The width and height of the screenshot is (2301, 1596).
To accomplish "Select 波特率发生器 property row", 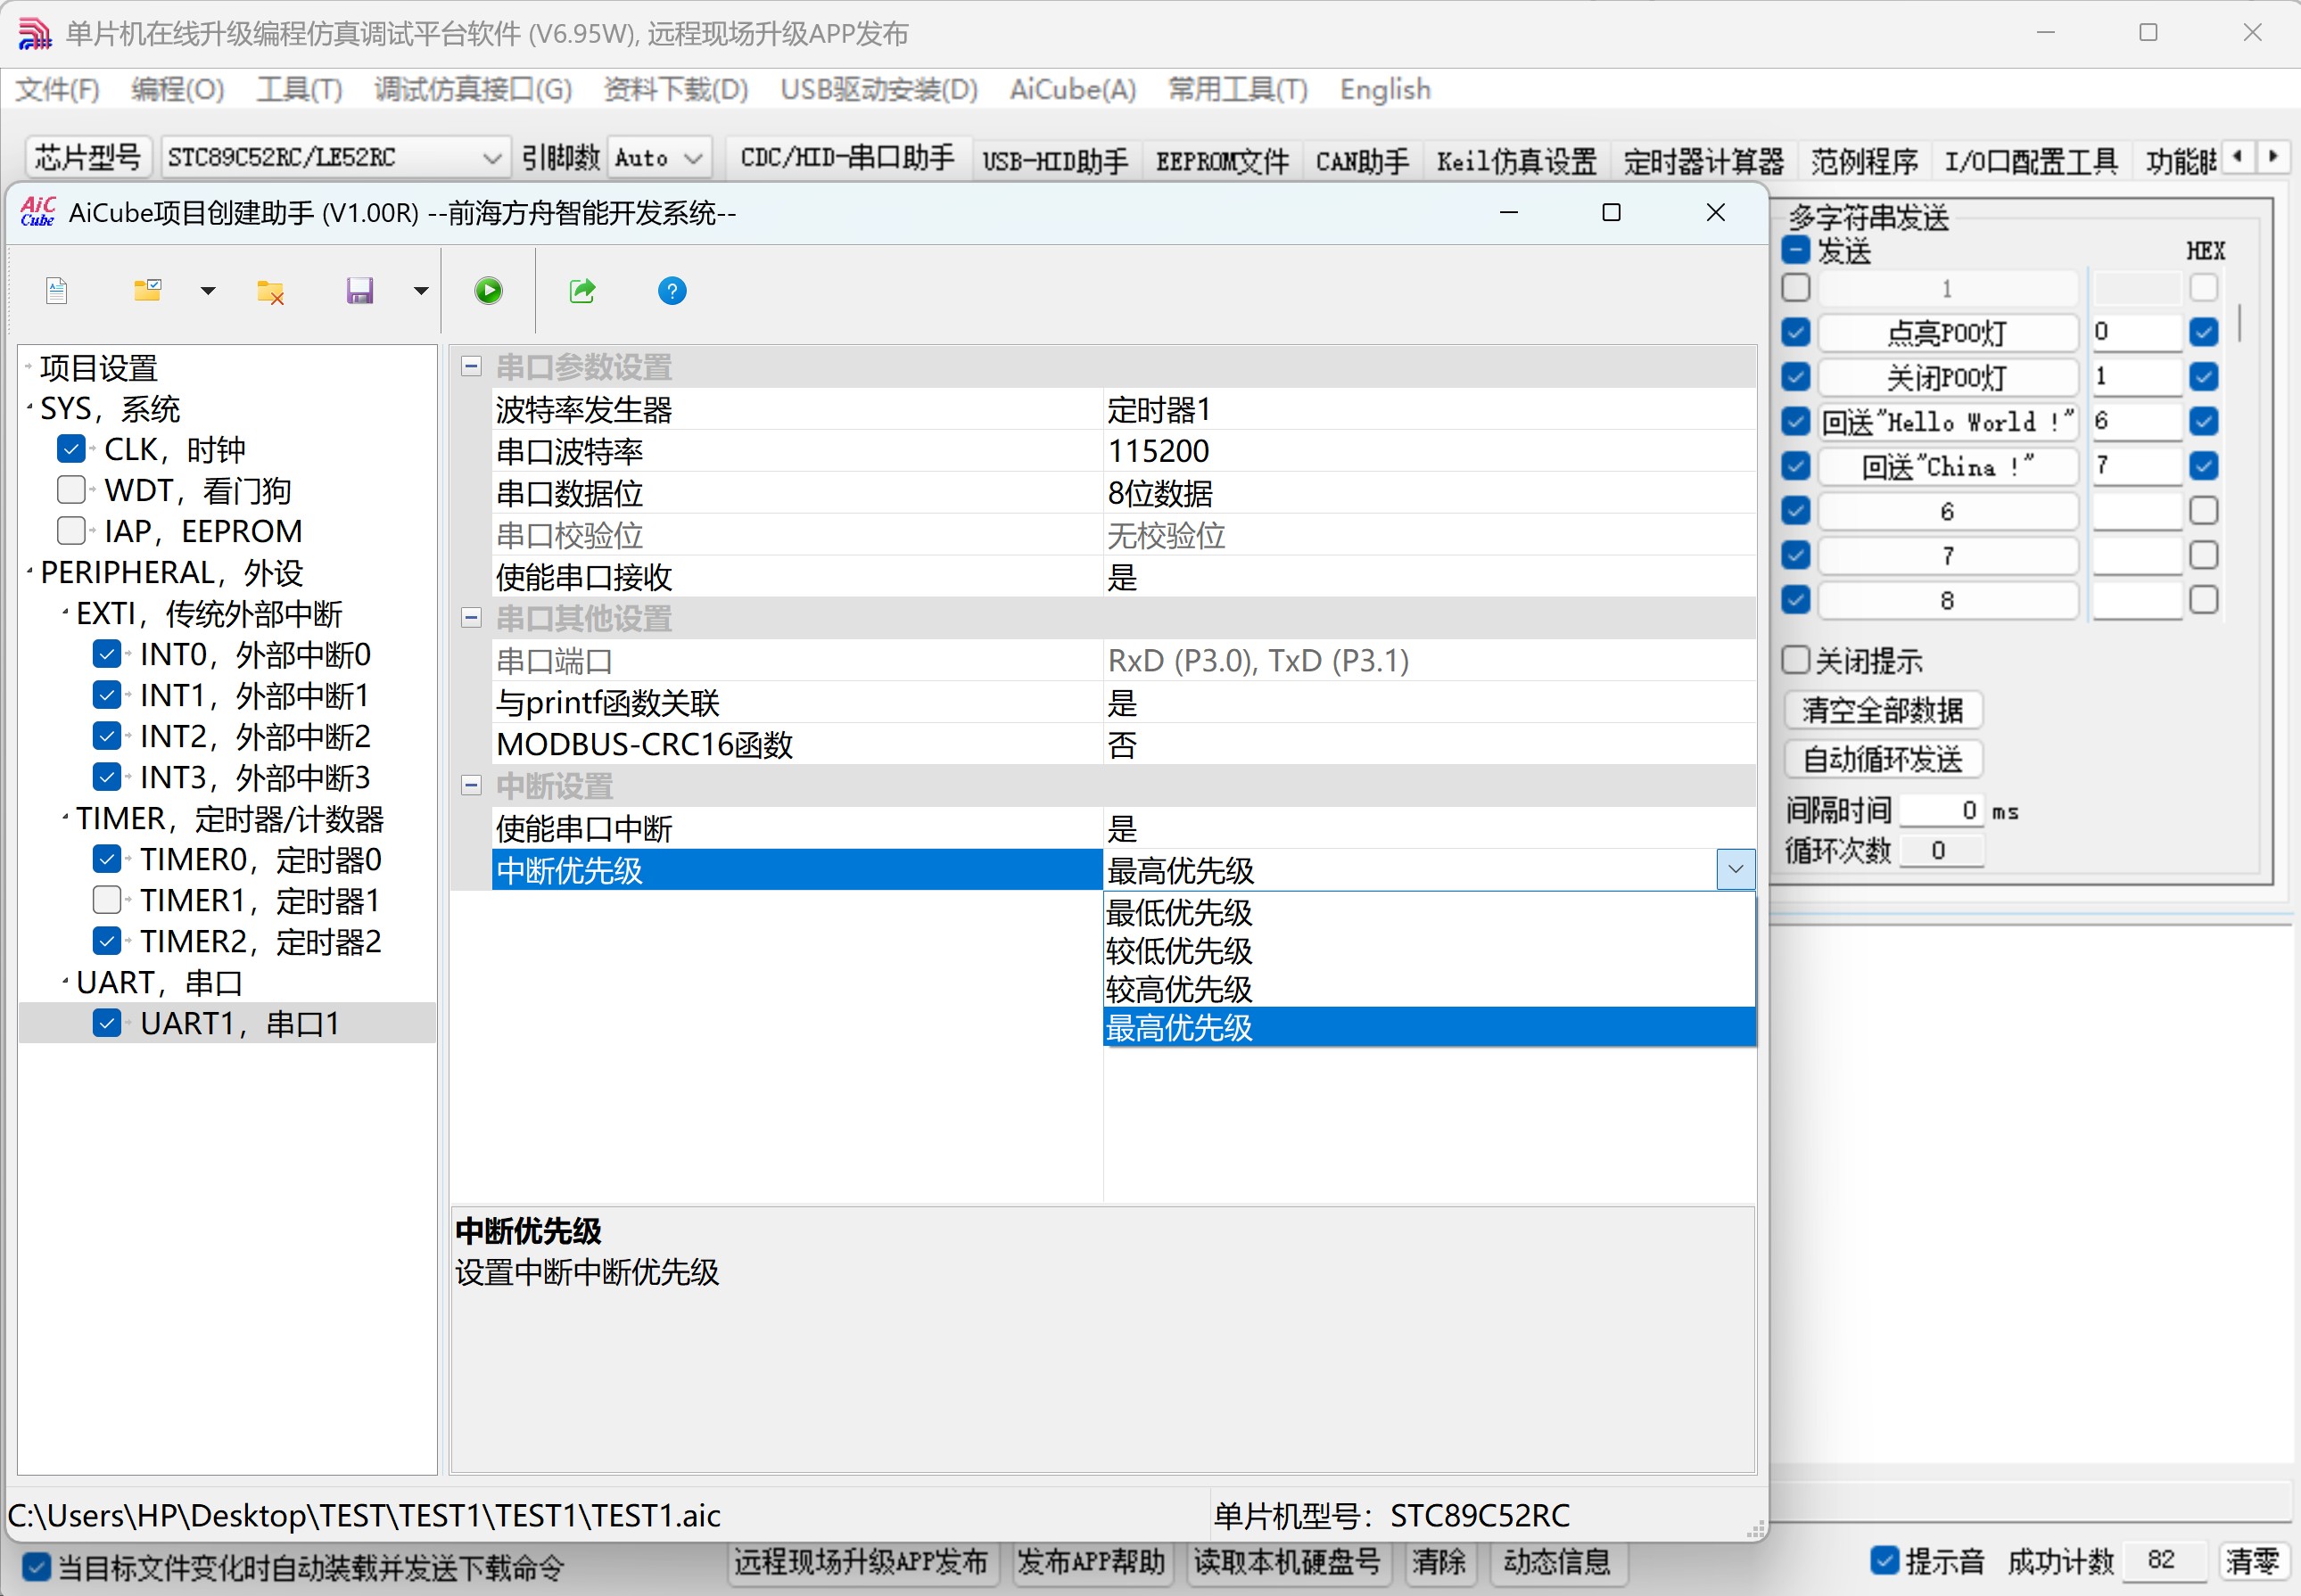I will [1124, 409].
